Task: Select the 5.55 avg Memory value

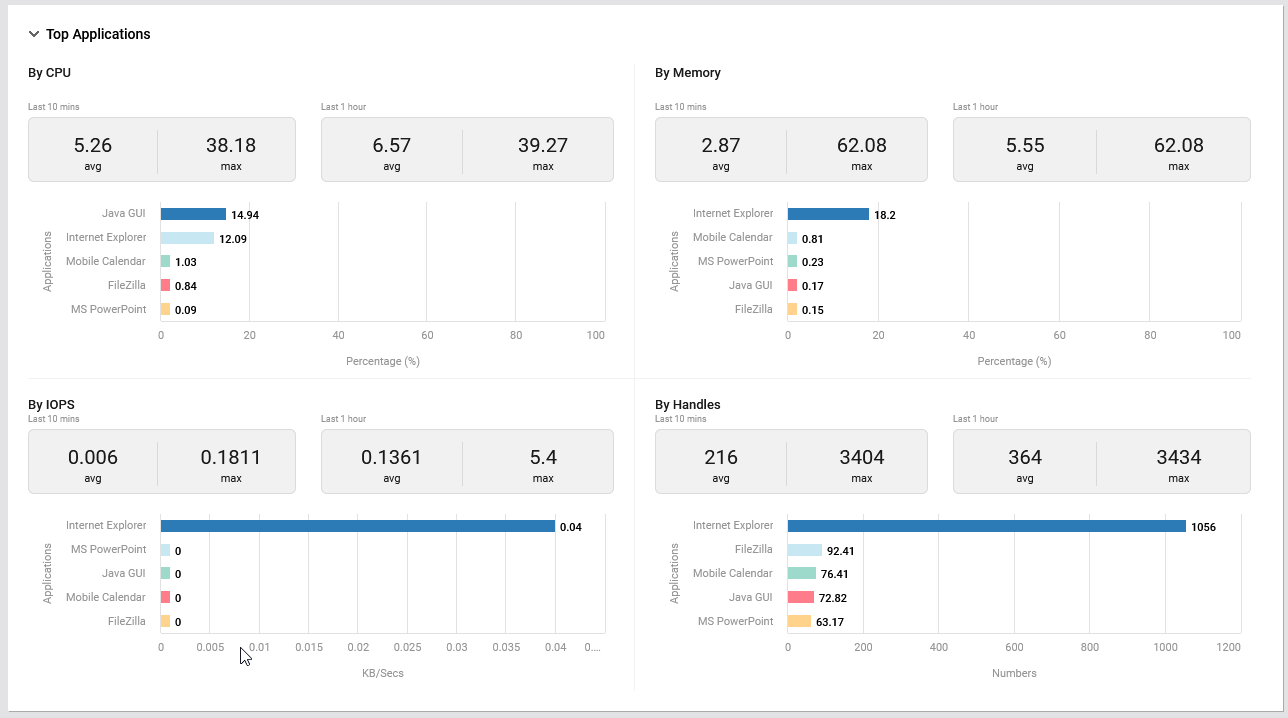Action: pos(1024,145)
